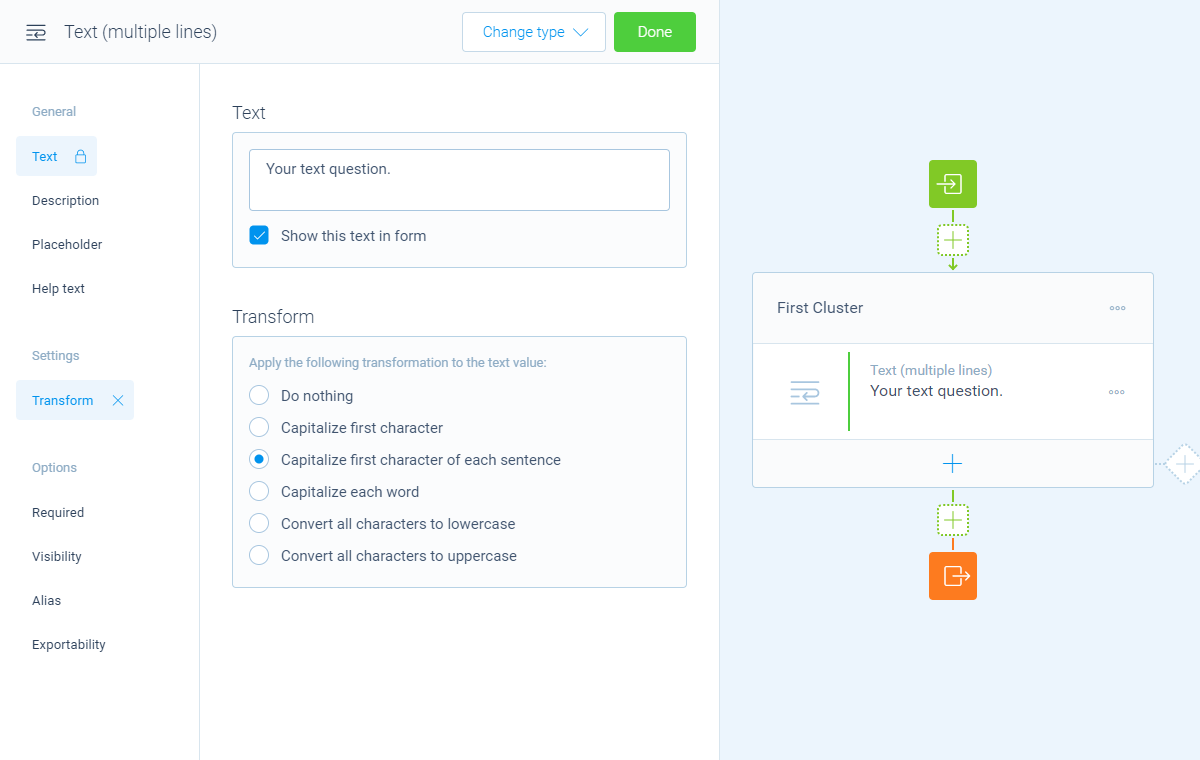Add block below the entry node
Viewport: 1200px width, 760px height.
pos(953,240)
